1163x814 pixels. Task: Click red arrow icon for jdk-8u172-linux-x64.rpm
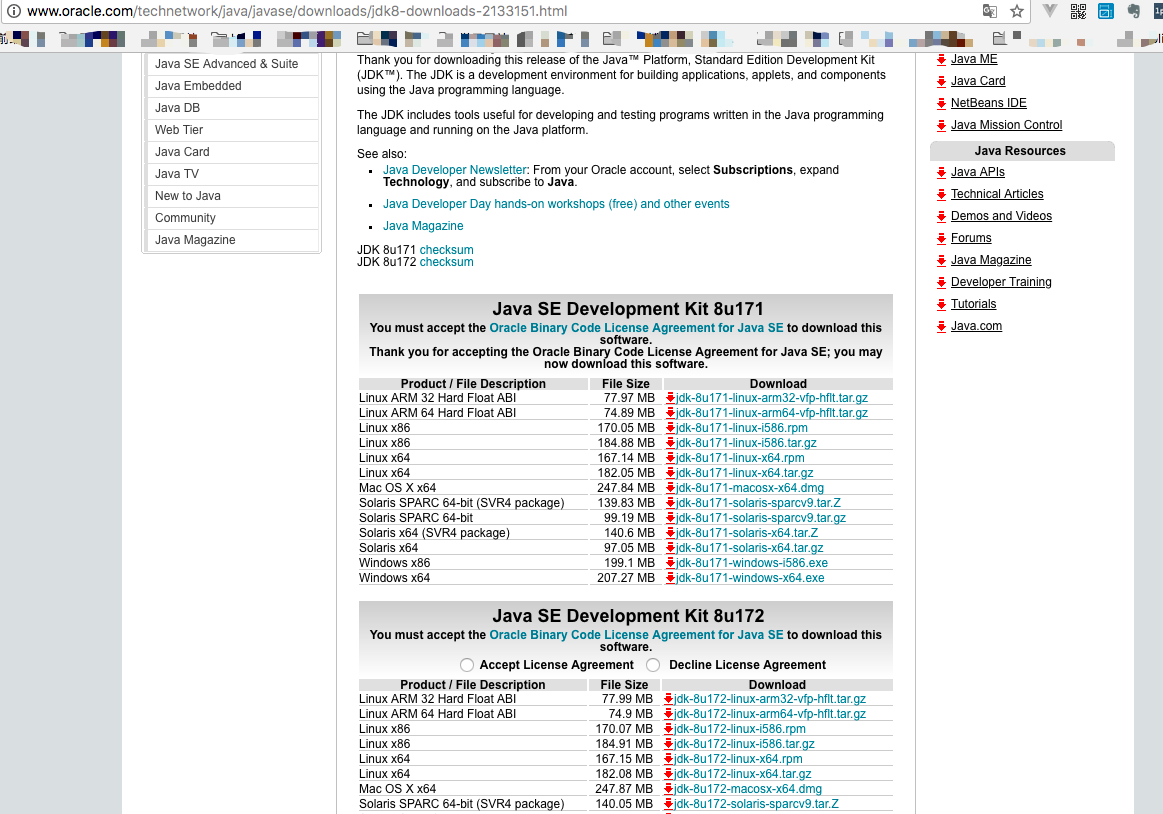point(668,759)
